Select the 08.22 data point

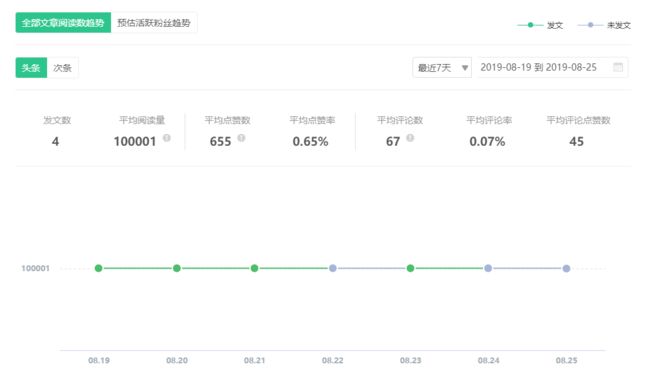coord(332,268)
